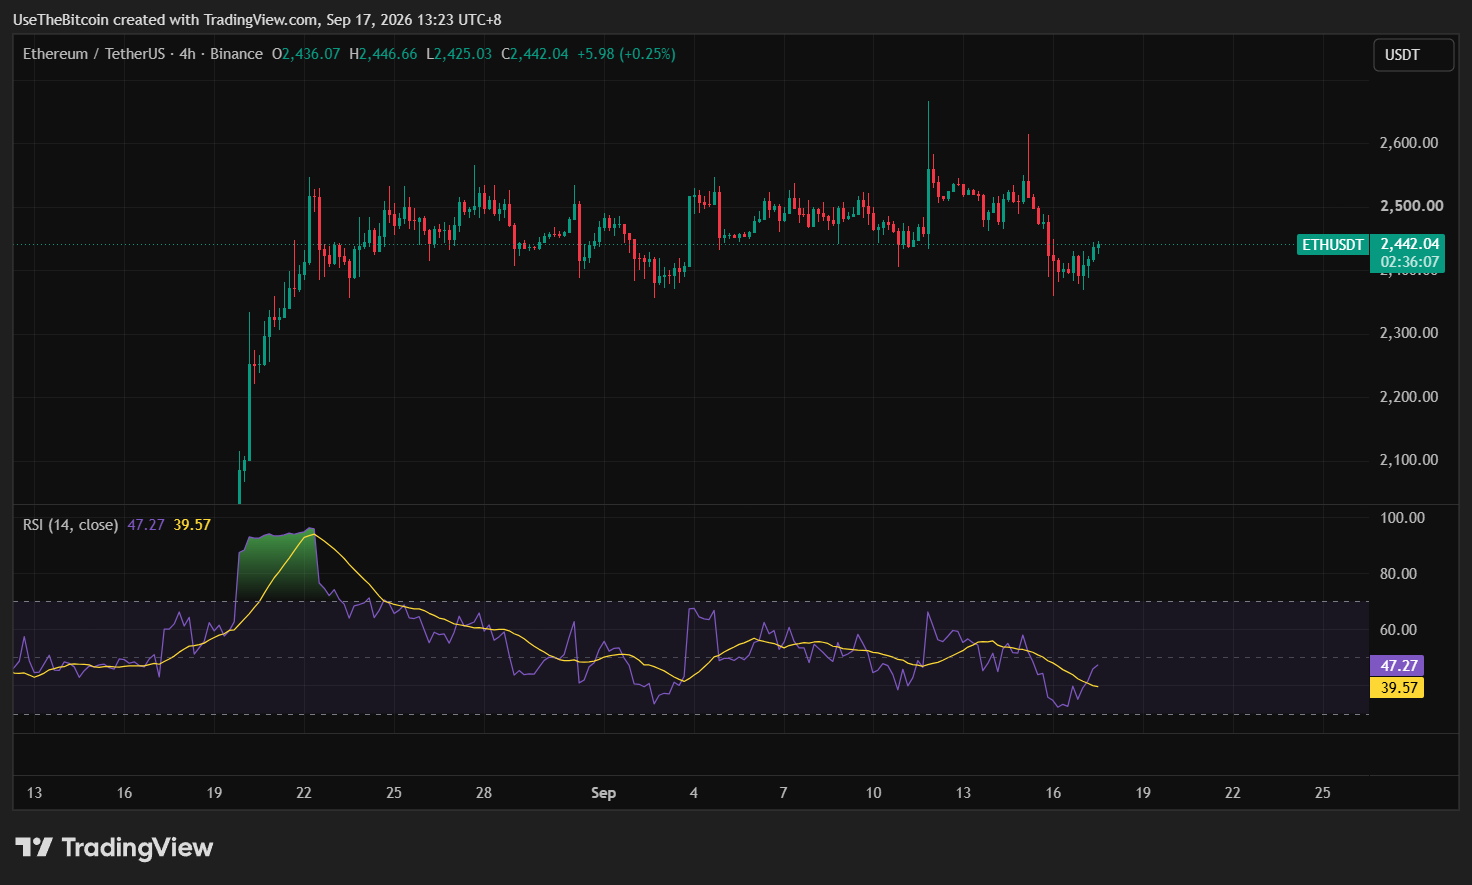Open the USDT currency selector

(x=1413, y=55)
